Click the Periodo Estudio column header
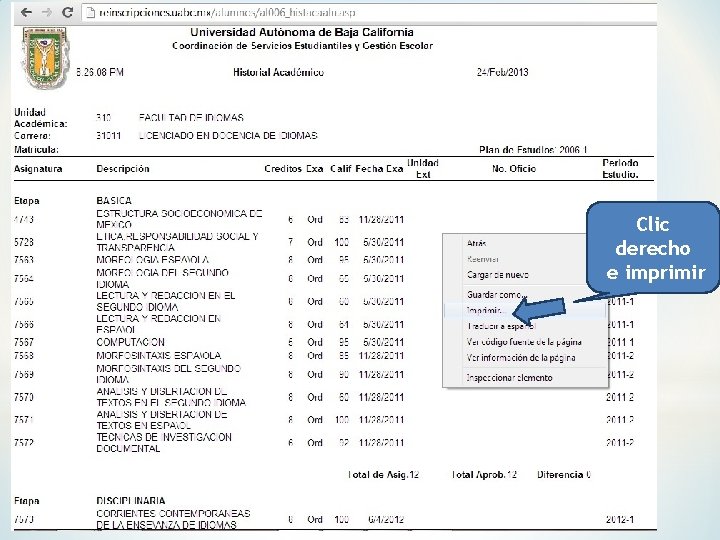The image size is (720, 540). click(620, 169)
